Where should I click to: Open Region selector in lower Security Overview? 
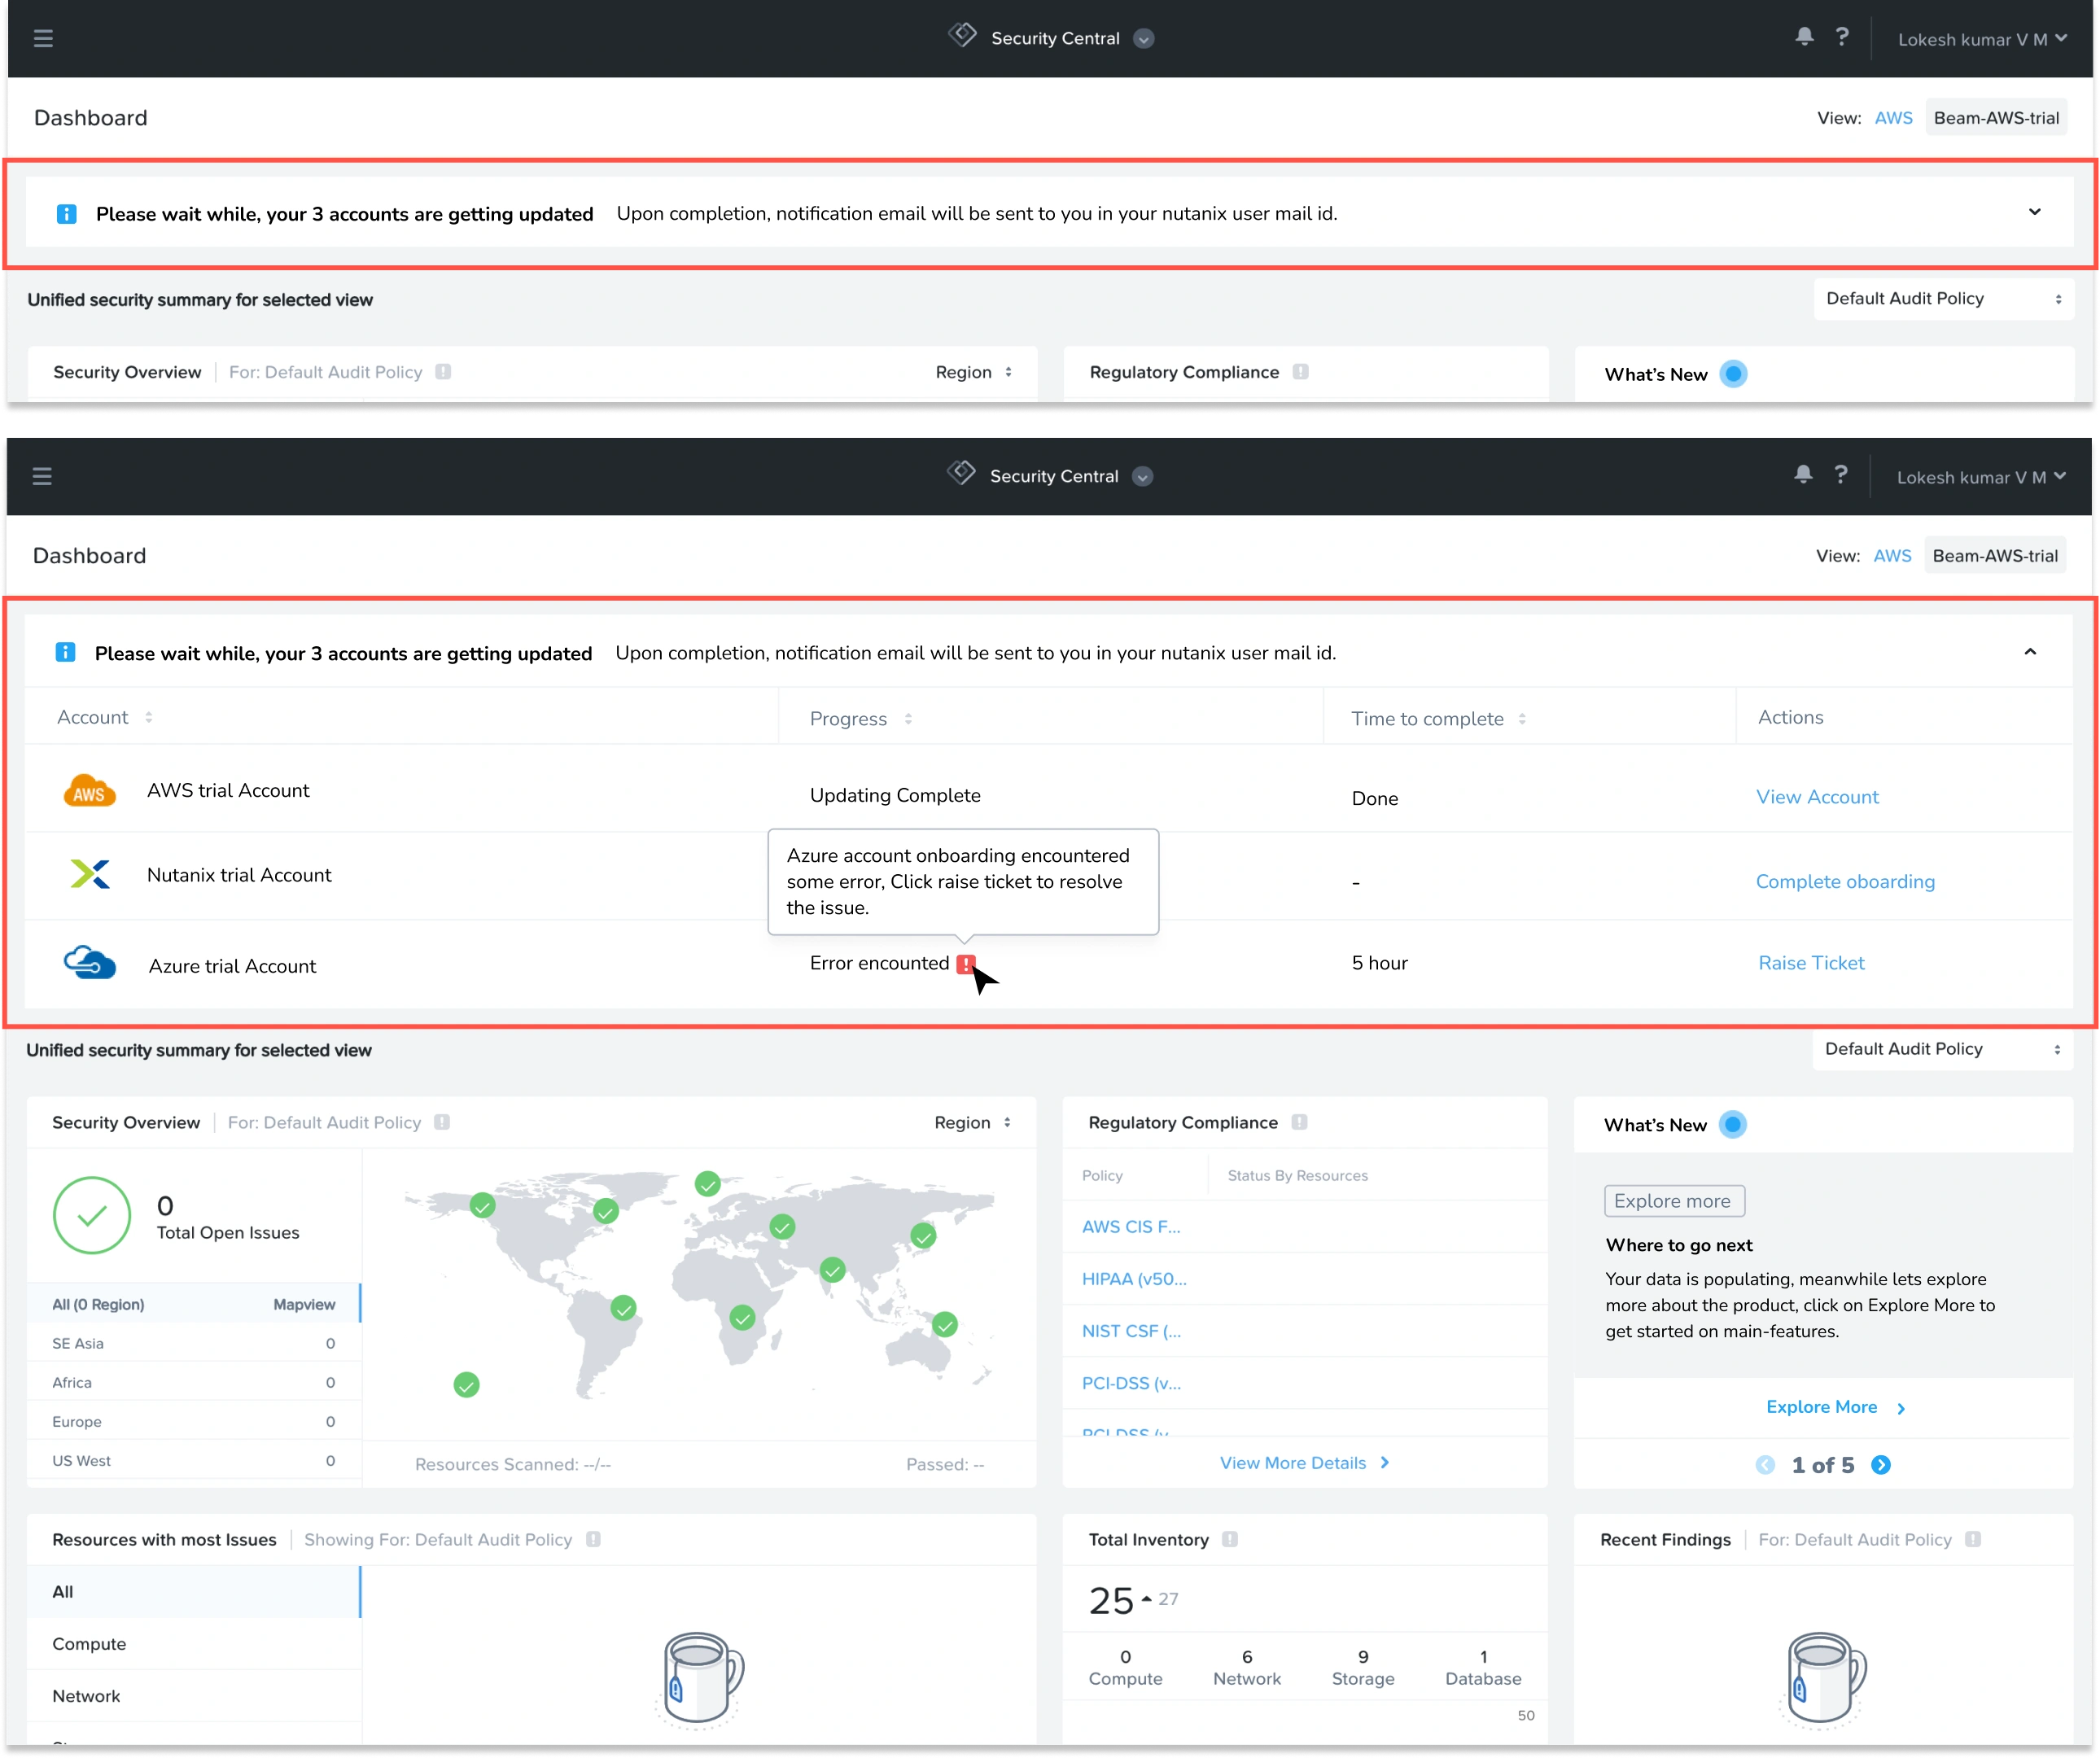(973, 1123)
